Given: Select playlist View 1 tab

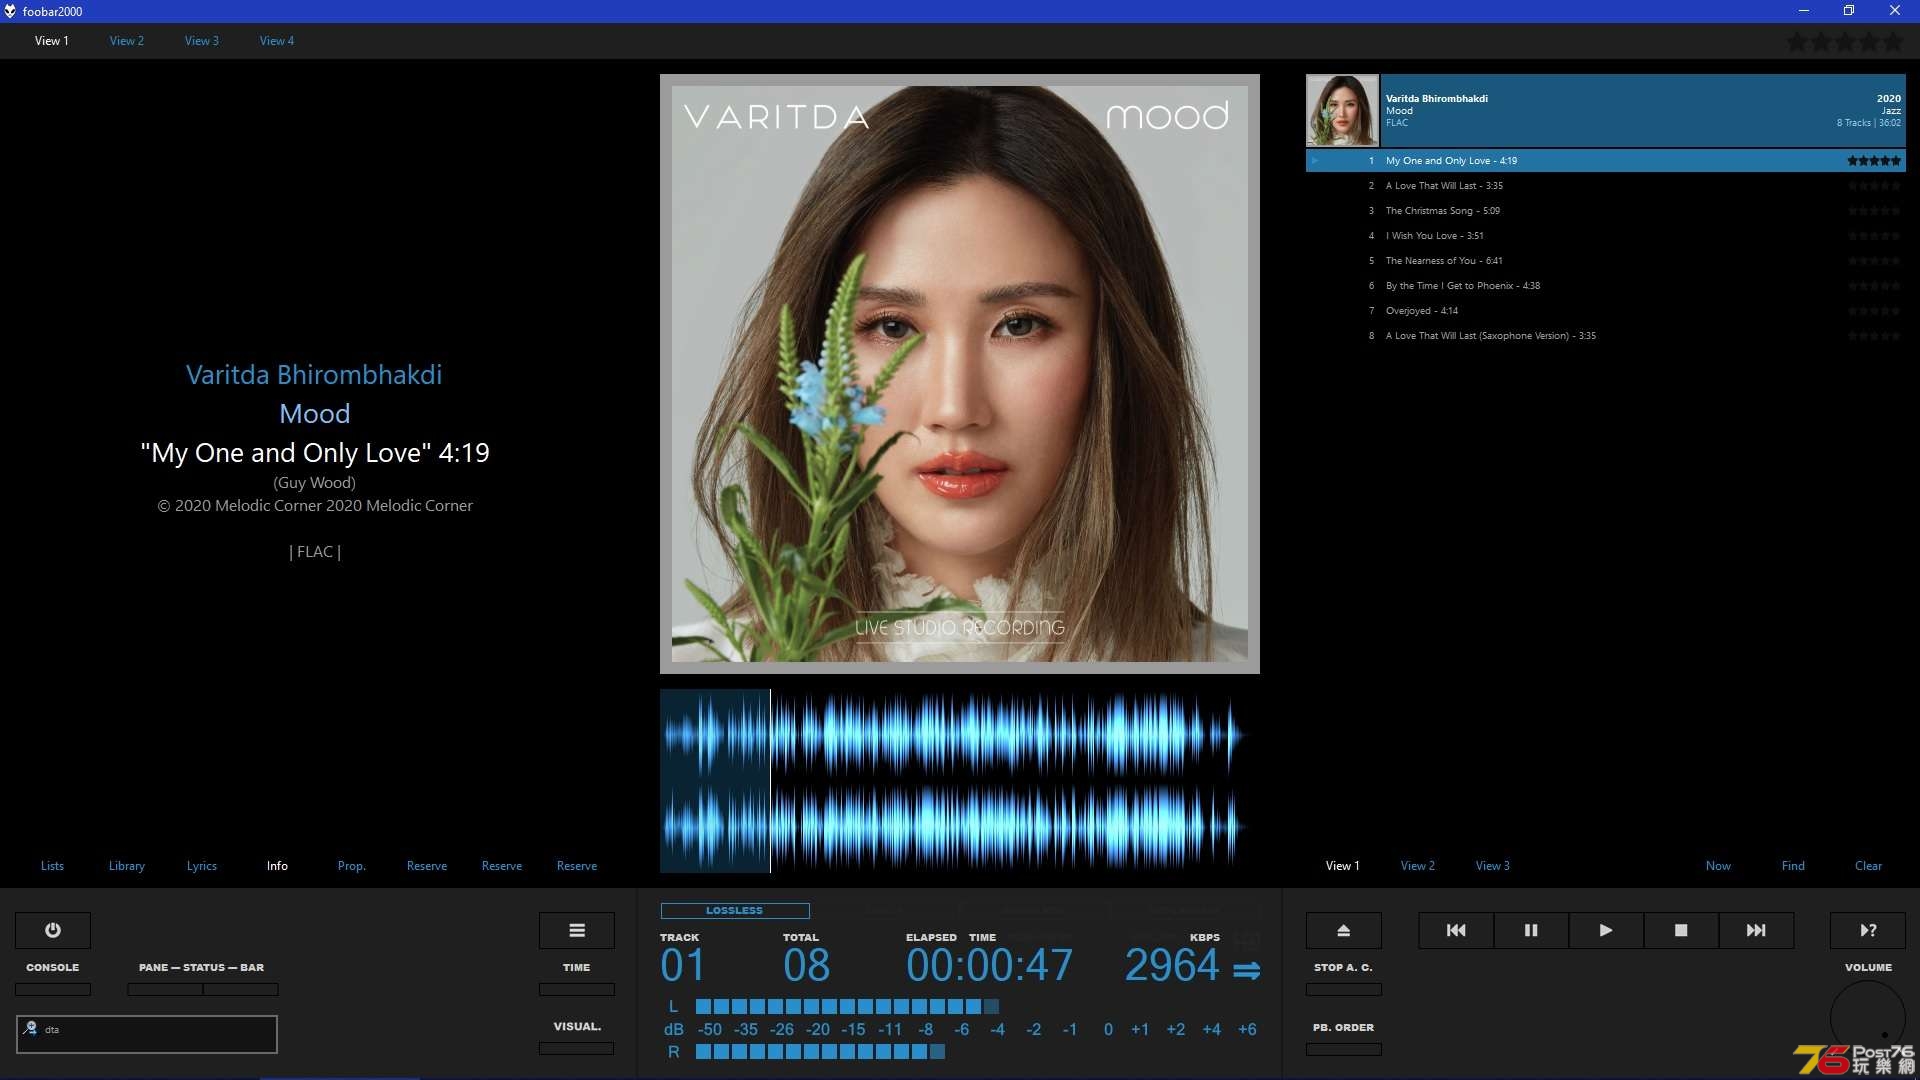Looking at the screenshot, I should (x=1343, y=866).
